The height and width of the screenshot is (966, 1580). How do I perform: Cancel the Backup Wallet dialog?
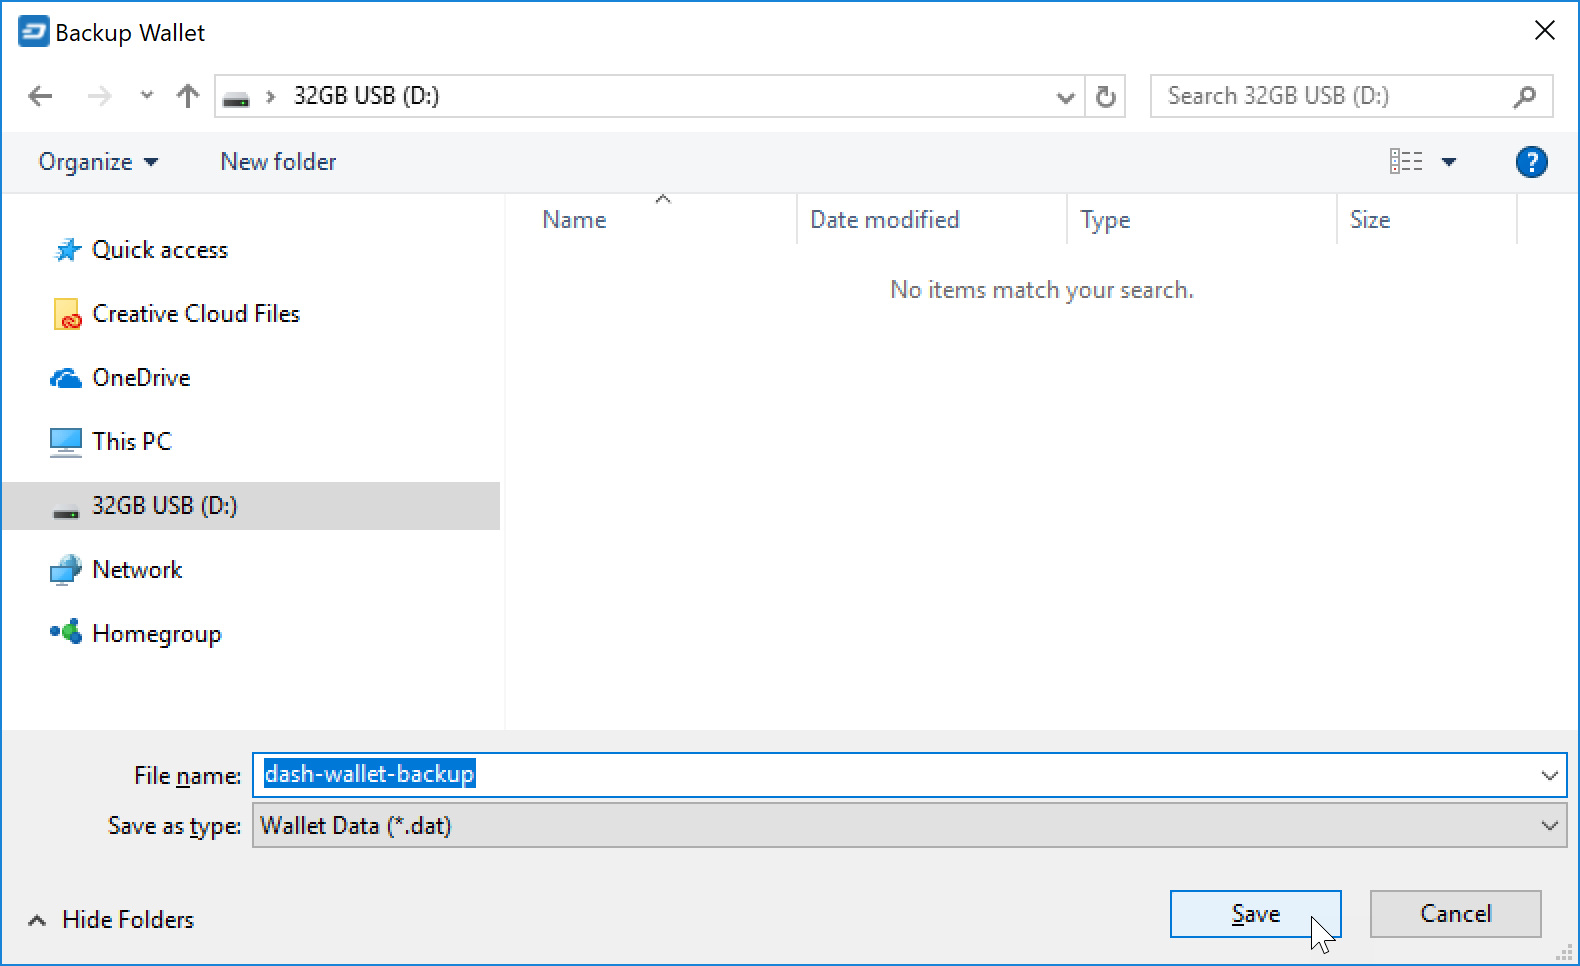click(x=1455, y=914)
